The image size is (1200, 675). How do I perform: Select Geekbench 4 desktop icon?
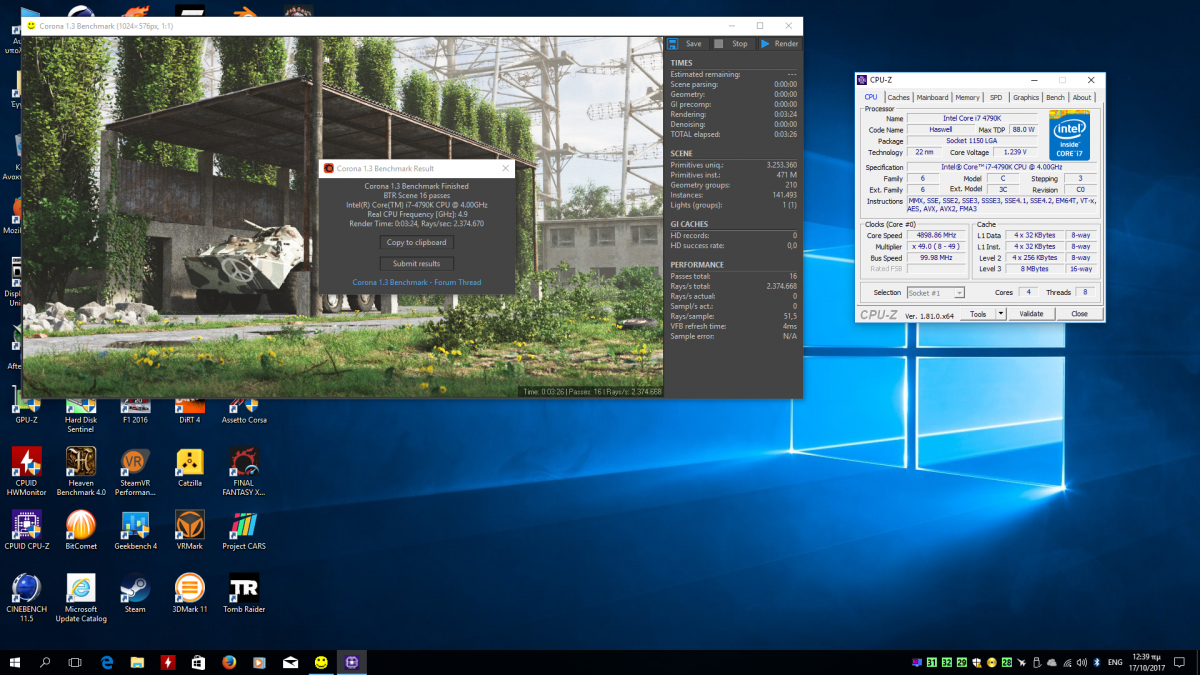pos(135,531)
